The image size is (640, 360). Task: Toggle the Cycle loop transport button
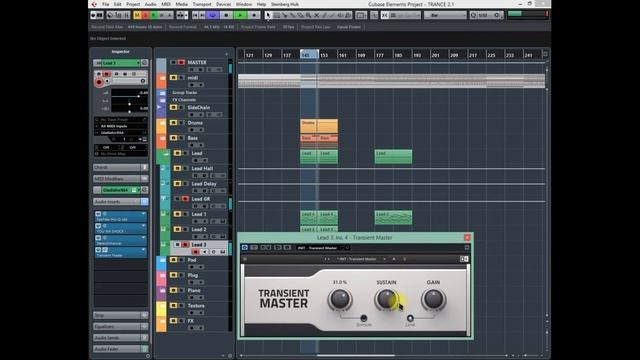(x=213, y=15)
